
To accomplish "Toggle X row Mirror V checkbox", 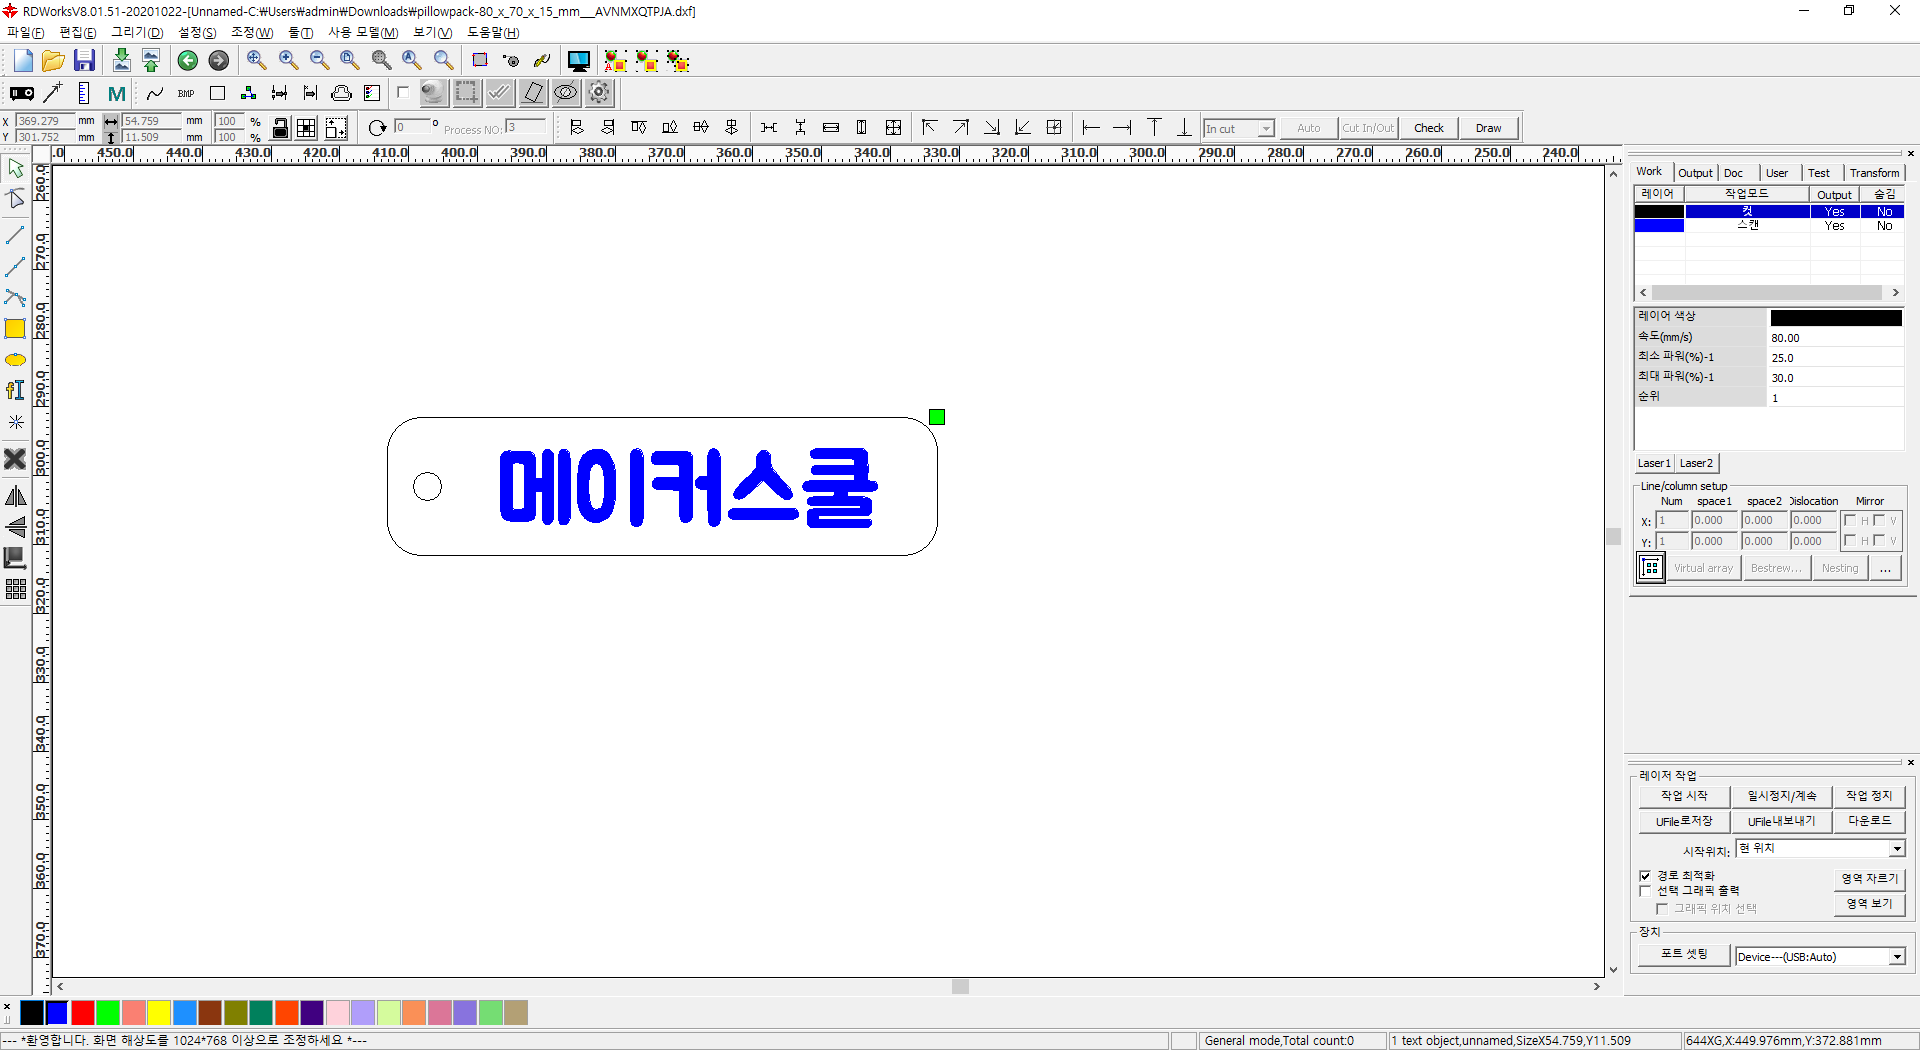I will [1879, 520].
